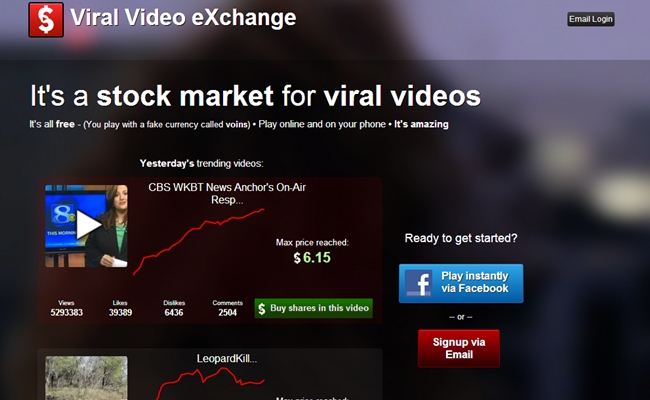
Task: Click the Facebook f logo icon
Action: [x=419, y=283]
